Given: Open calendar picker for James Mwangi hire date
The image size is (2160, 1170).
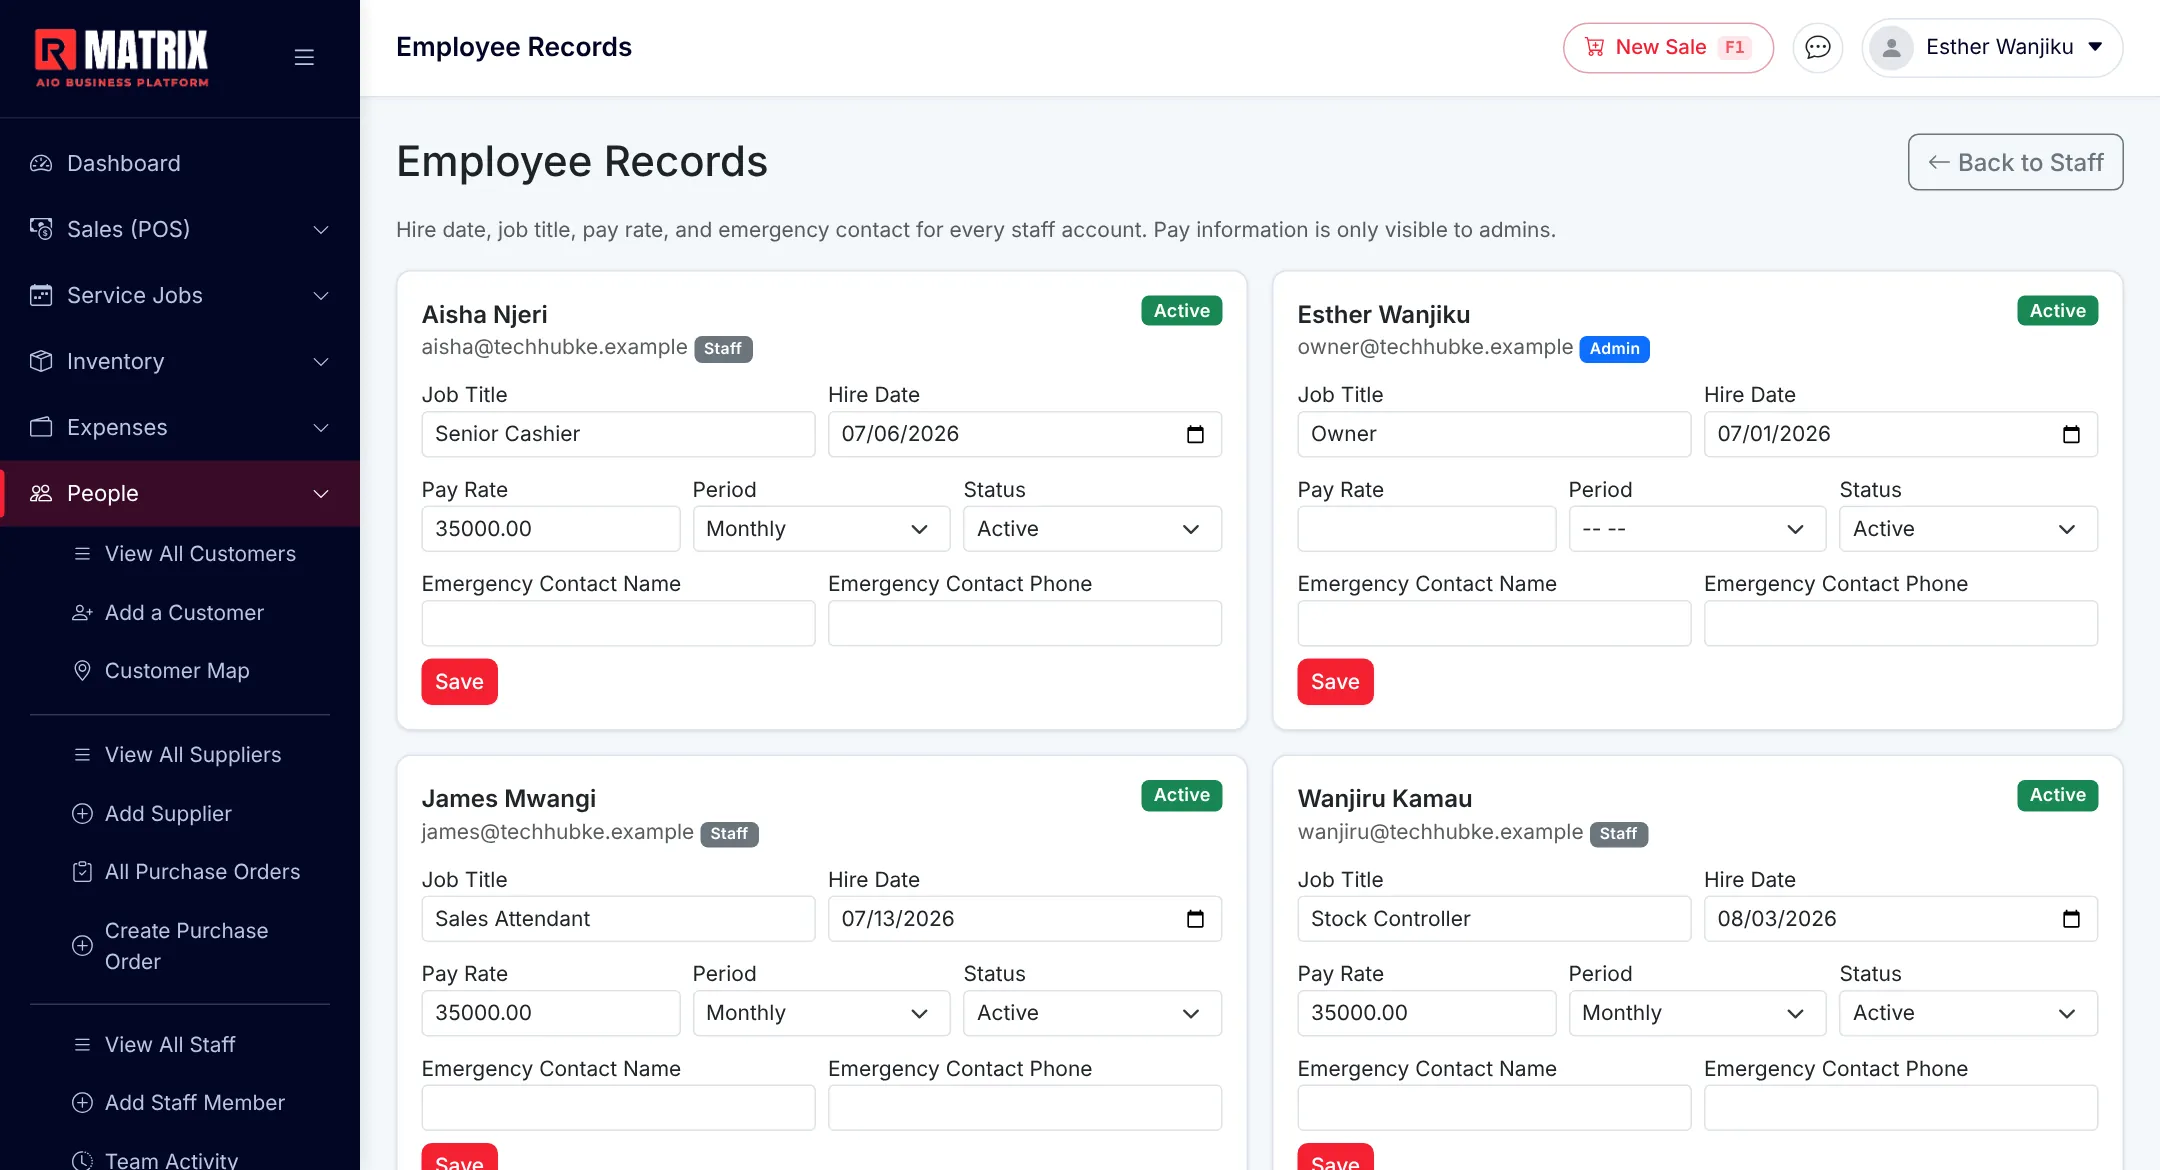Looking at the screenshot, I should [x=1195, y=919].
